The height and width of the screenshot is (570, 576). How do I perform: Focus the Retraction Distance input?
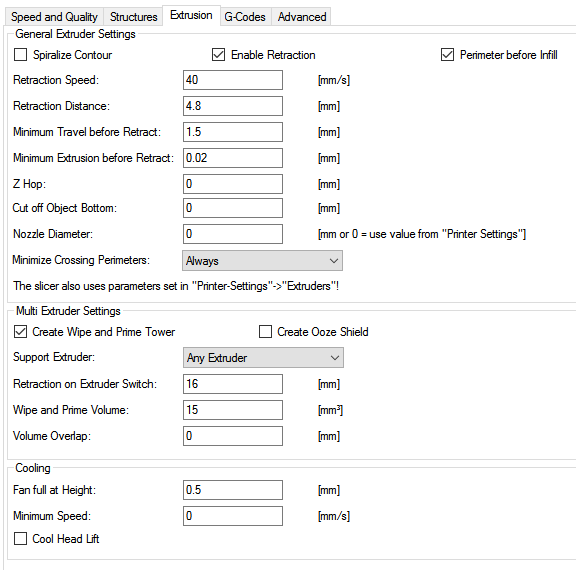click(233, 106)
